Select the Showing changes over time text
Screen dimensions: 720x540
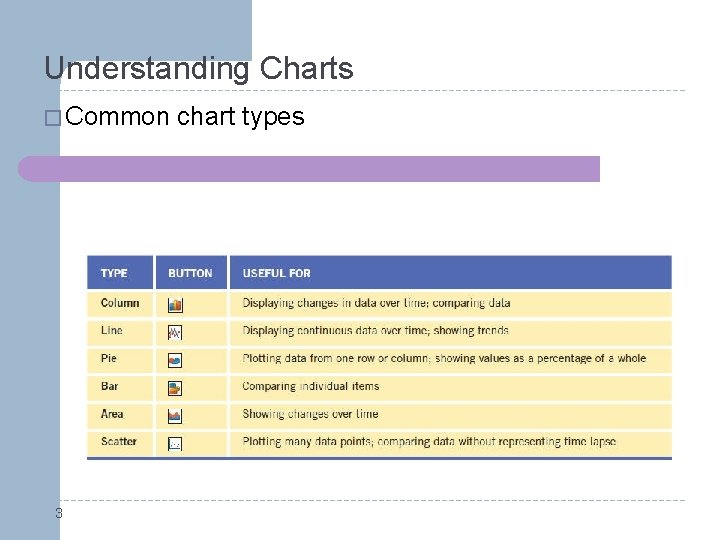point(310,414)
